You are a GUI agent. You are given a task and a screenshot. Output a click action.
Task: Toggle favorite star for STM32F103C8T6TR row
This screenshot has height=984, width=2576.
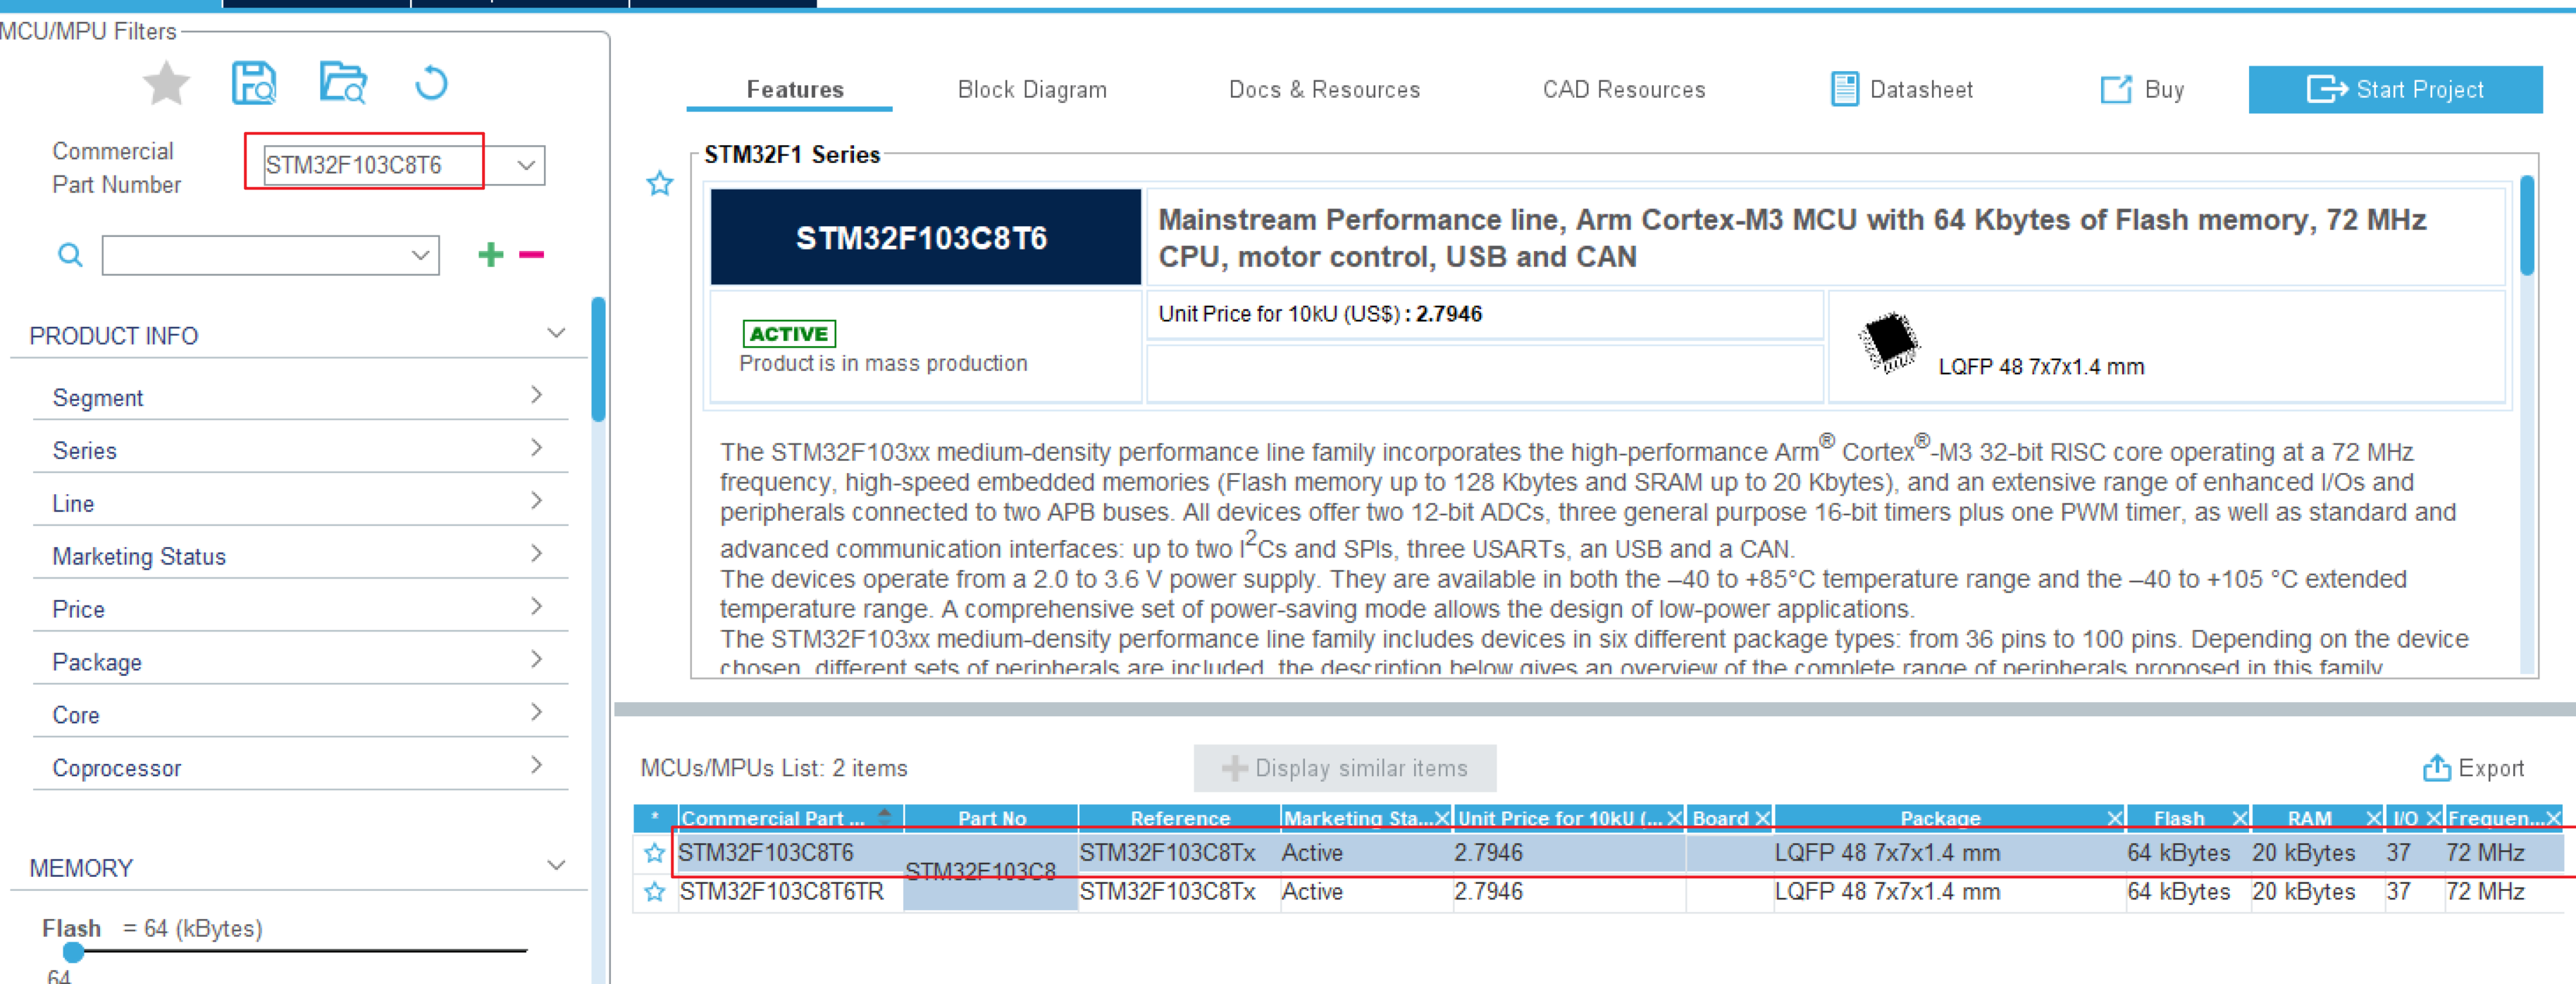(x=654, y=892)
